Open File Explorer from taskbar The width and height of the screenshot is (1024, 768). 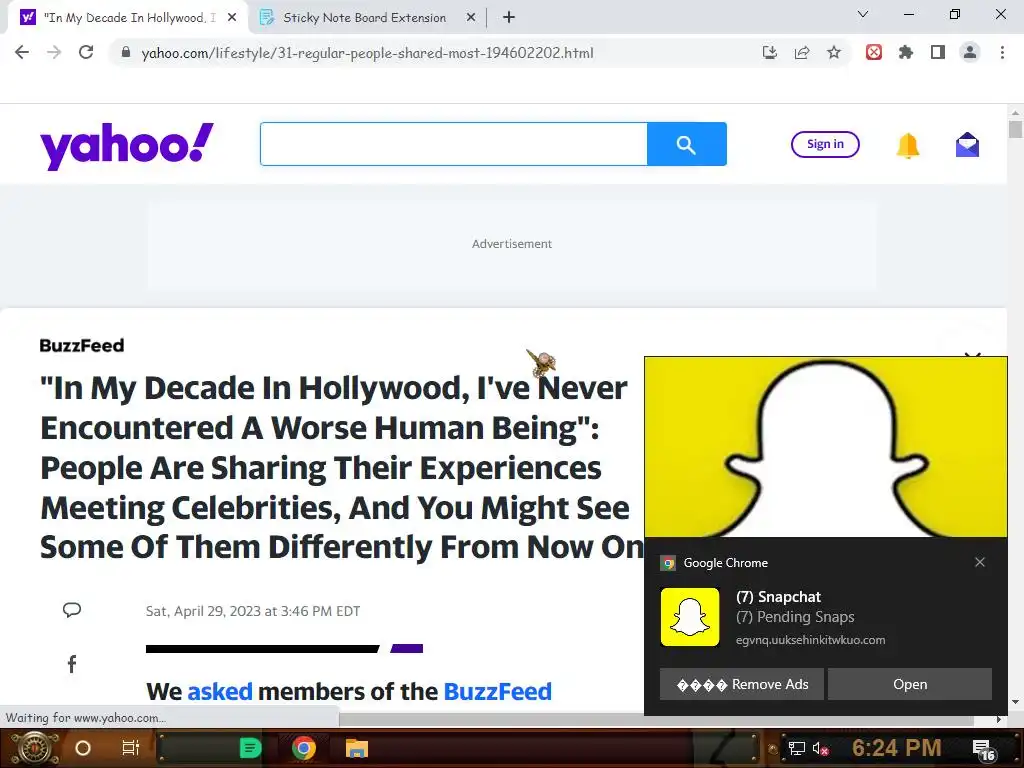click(x=357, y=748)
